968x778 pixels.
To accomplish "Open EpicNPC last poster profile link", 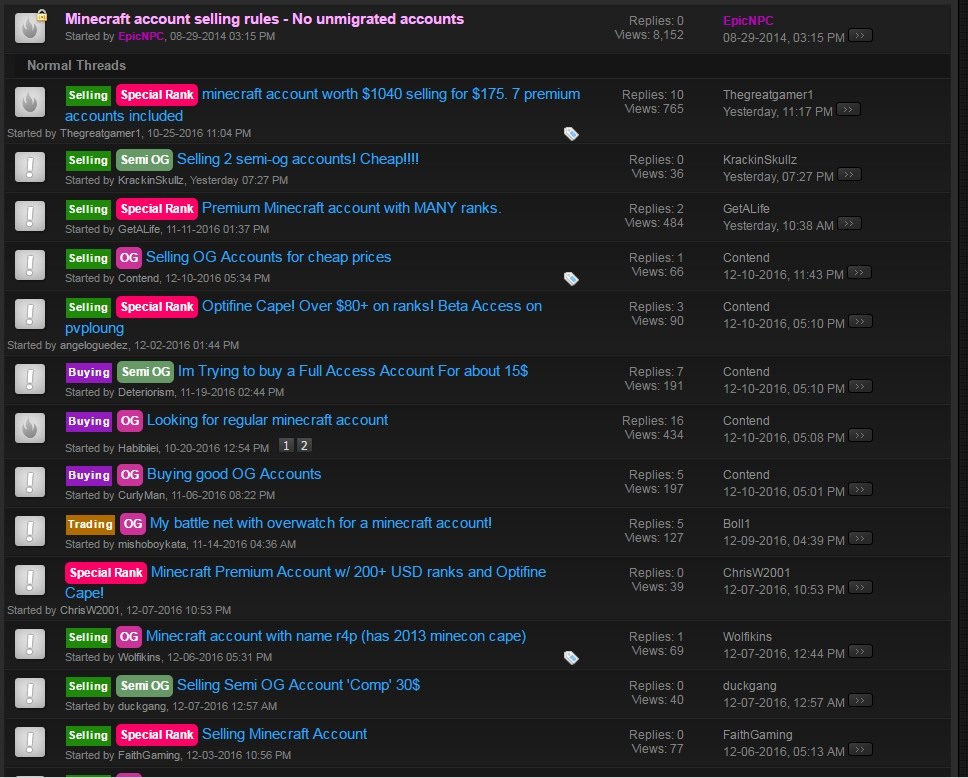I will [748, 20].
